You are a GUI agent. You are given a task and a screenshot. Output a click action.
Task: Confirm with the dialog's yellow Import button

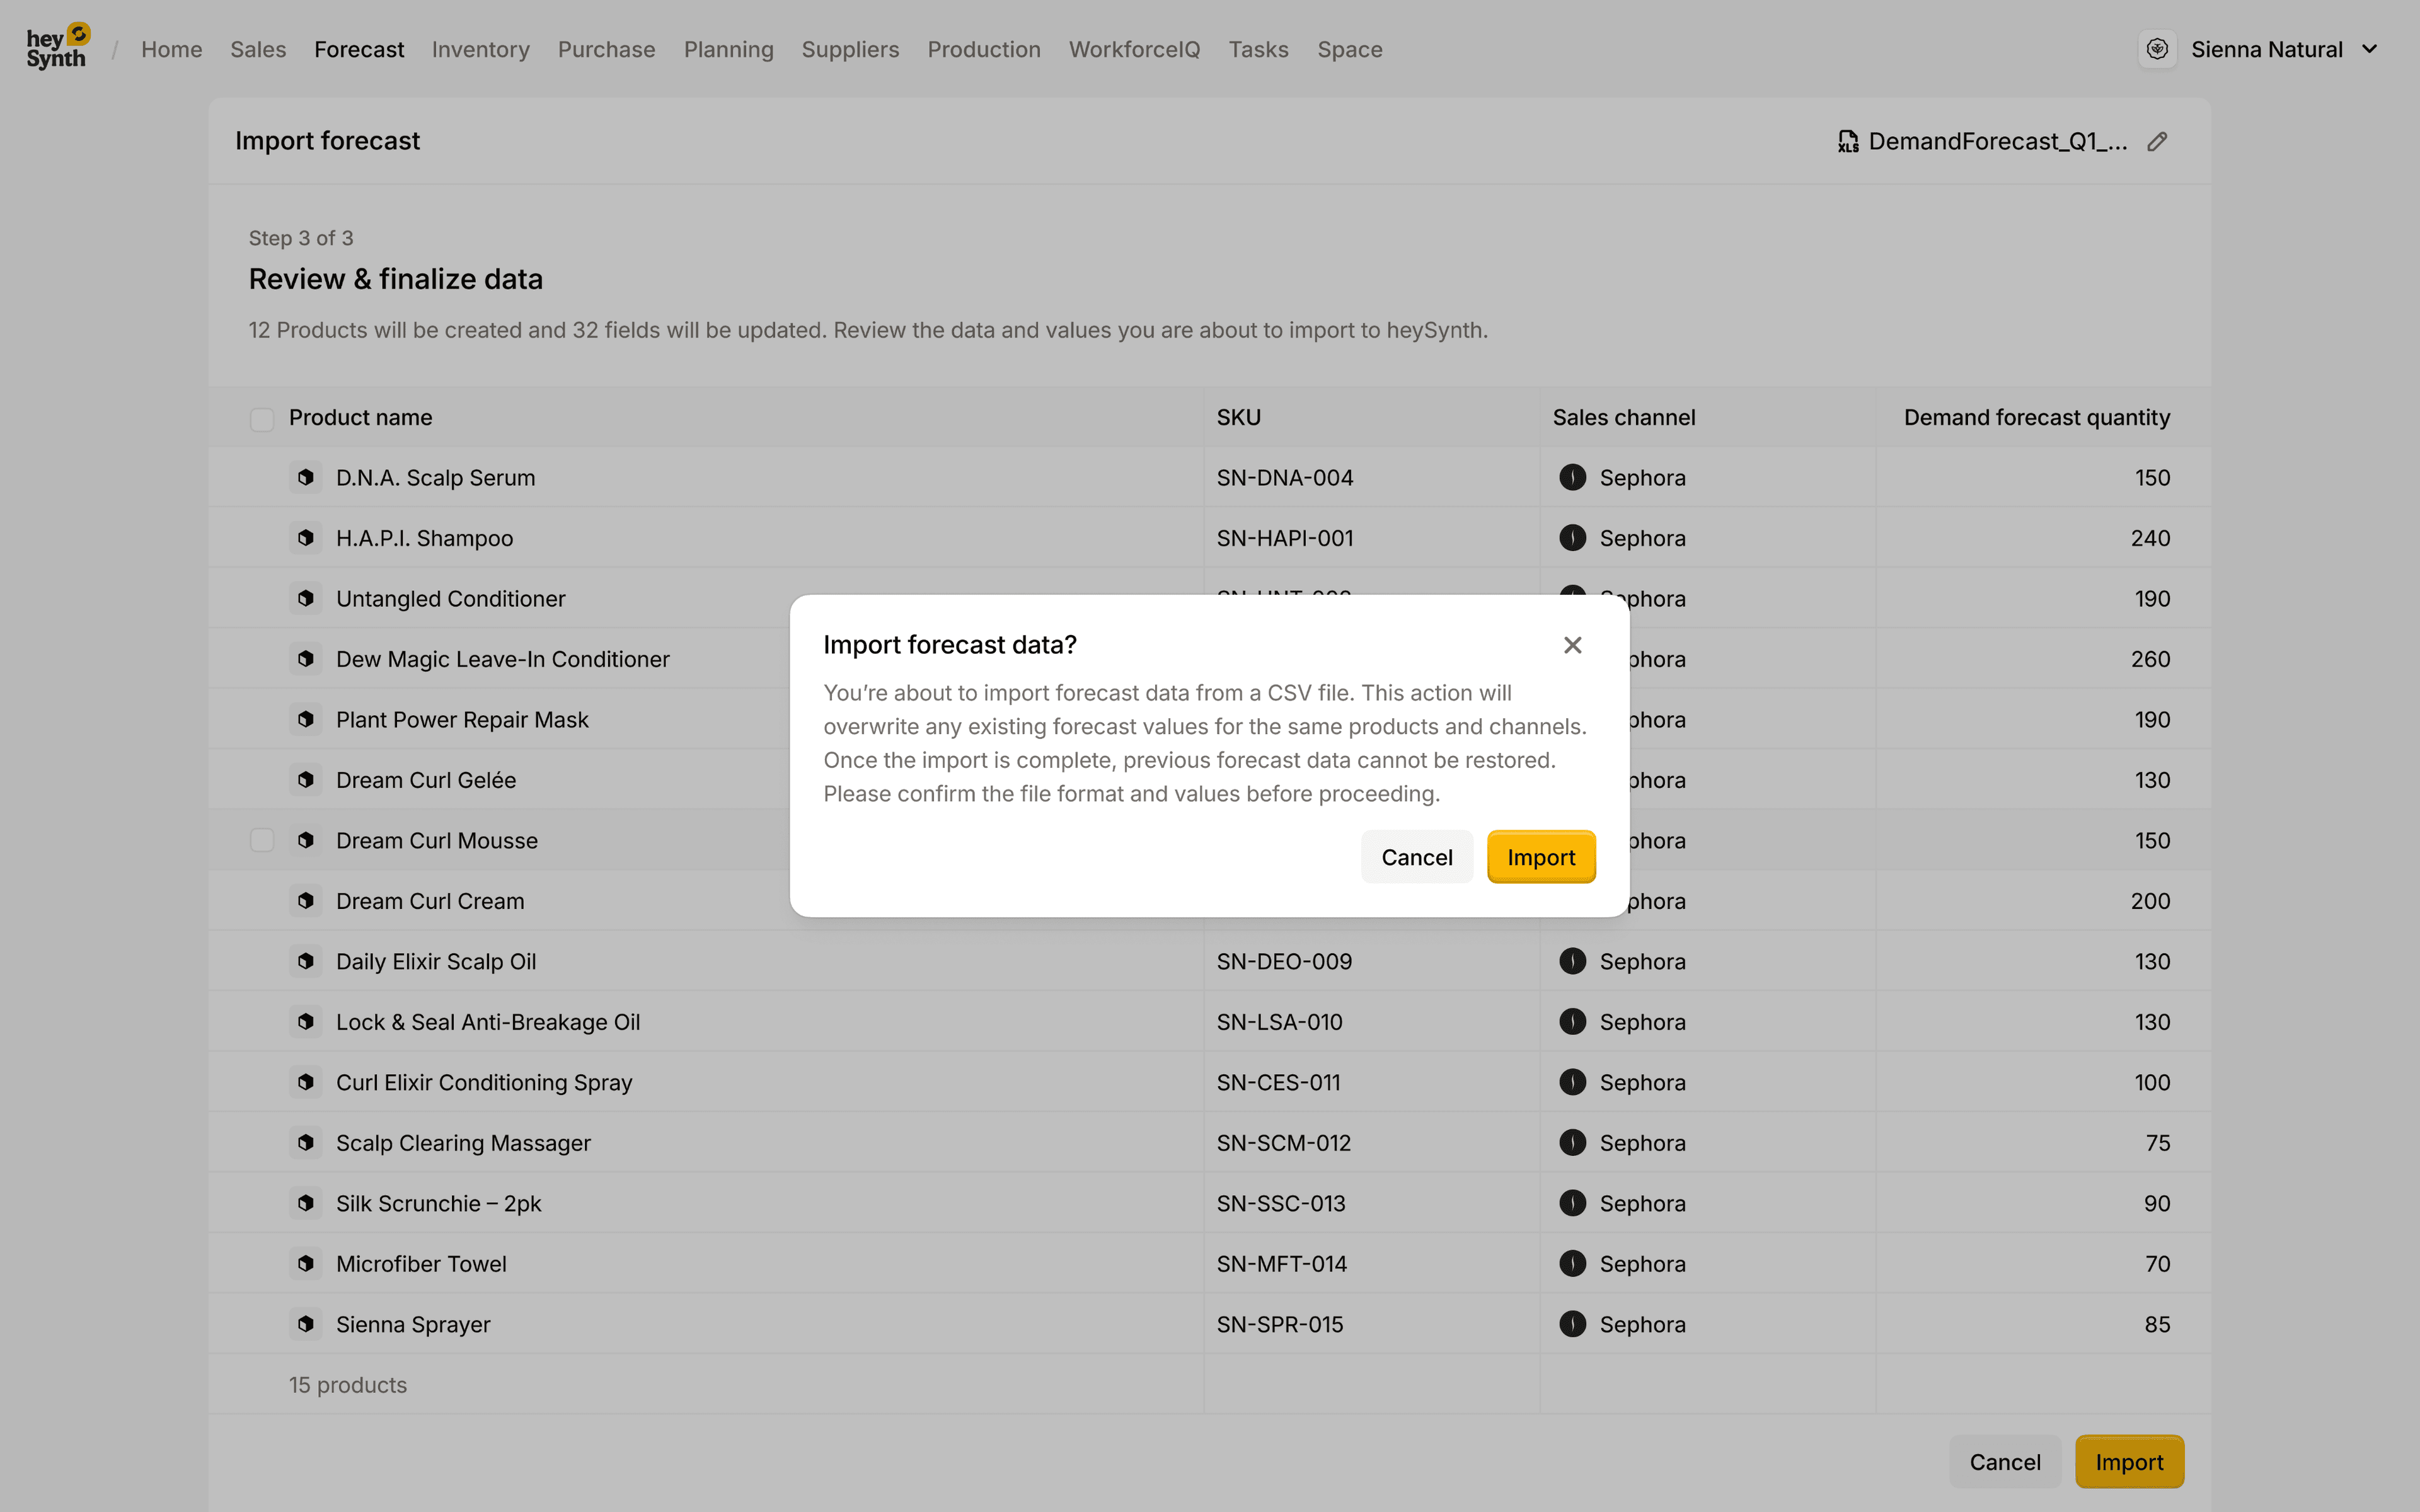[x=1540, y=857]
